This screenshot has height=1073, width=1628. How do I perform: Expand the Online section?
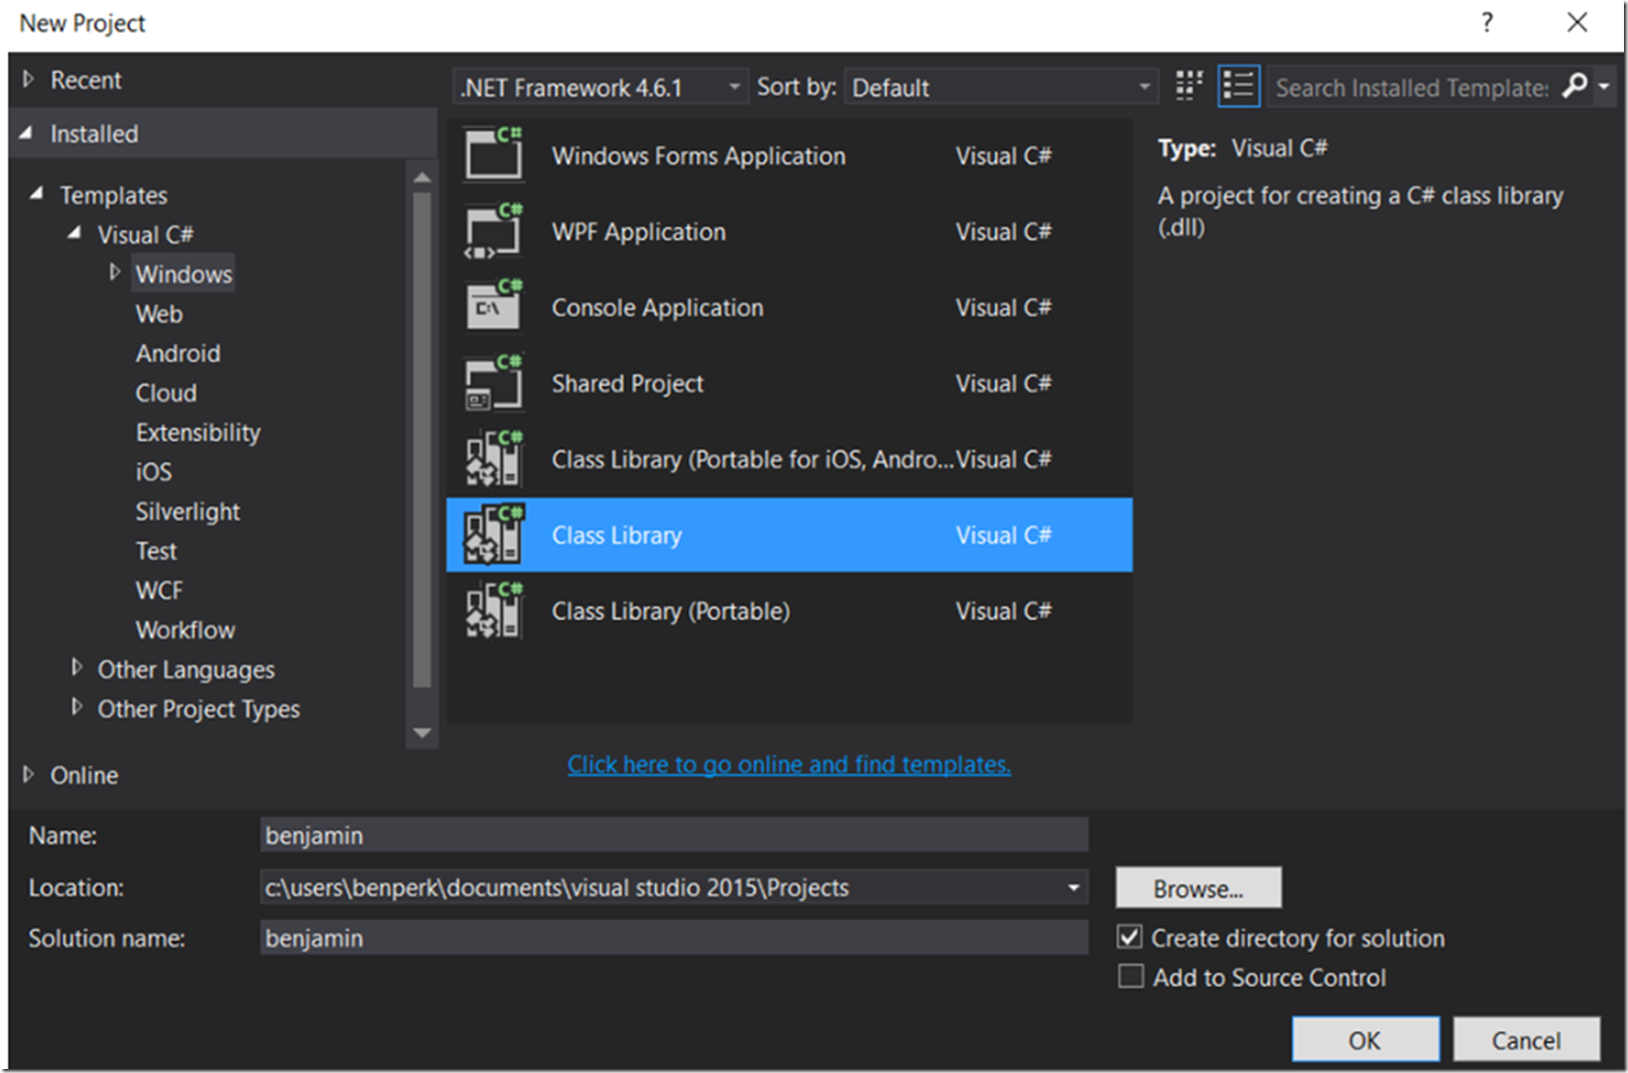point(28,774)
